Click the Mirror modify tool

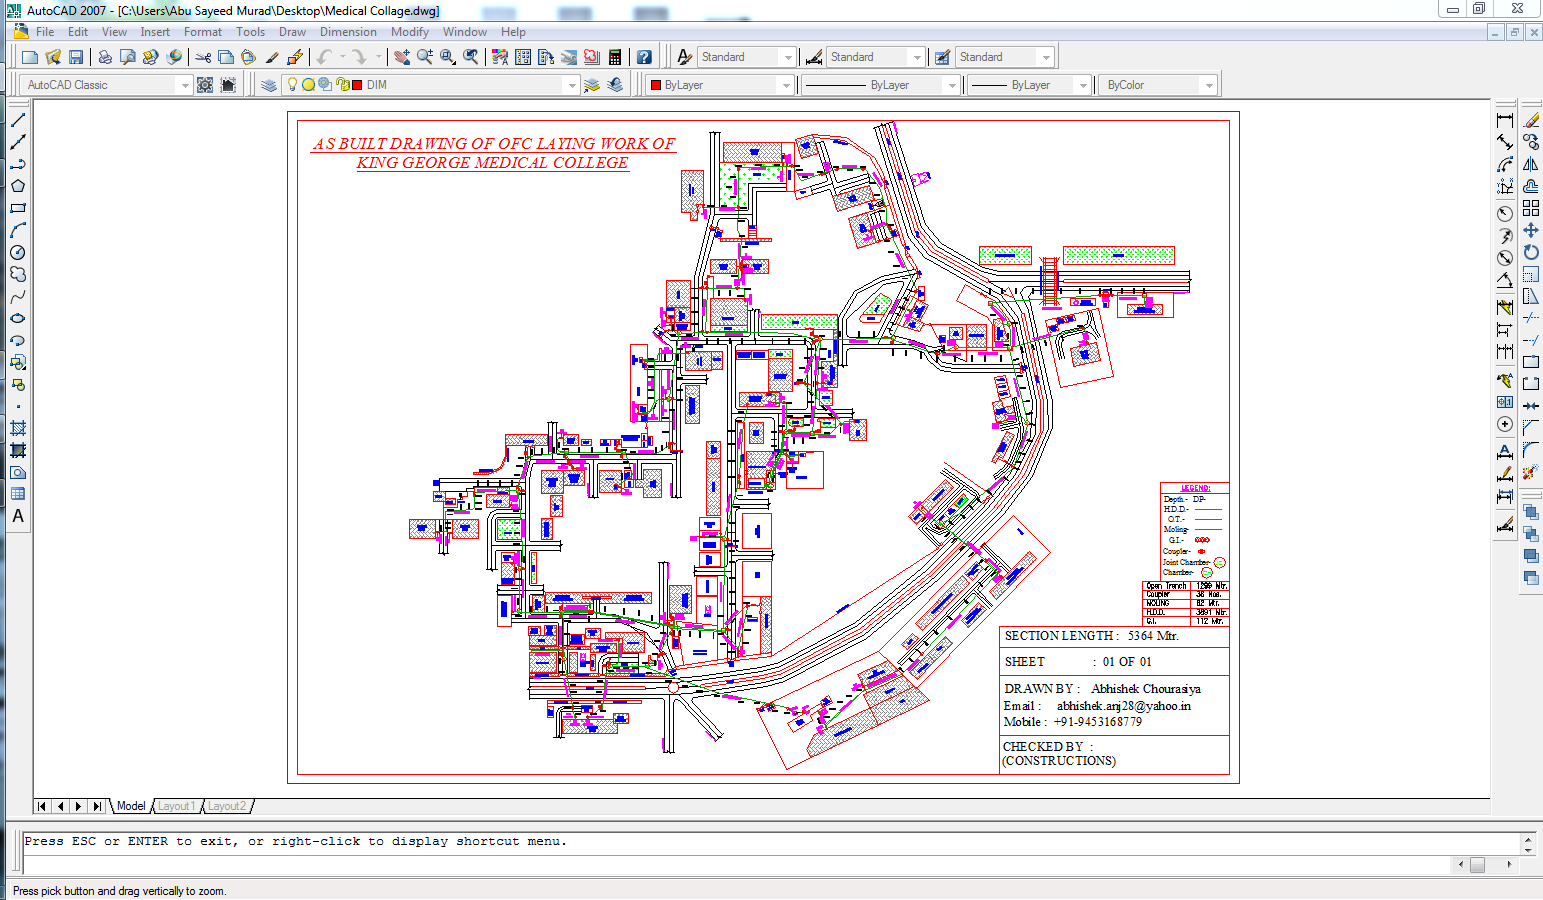(1531, 164)
